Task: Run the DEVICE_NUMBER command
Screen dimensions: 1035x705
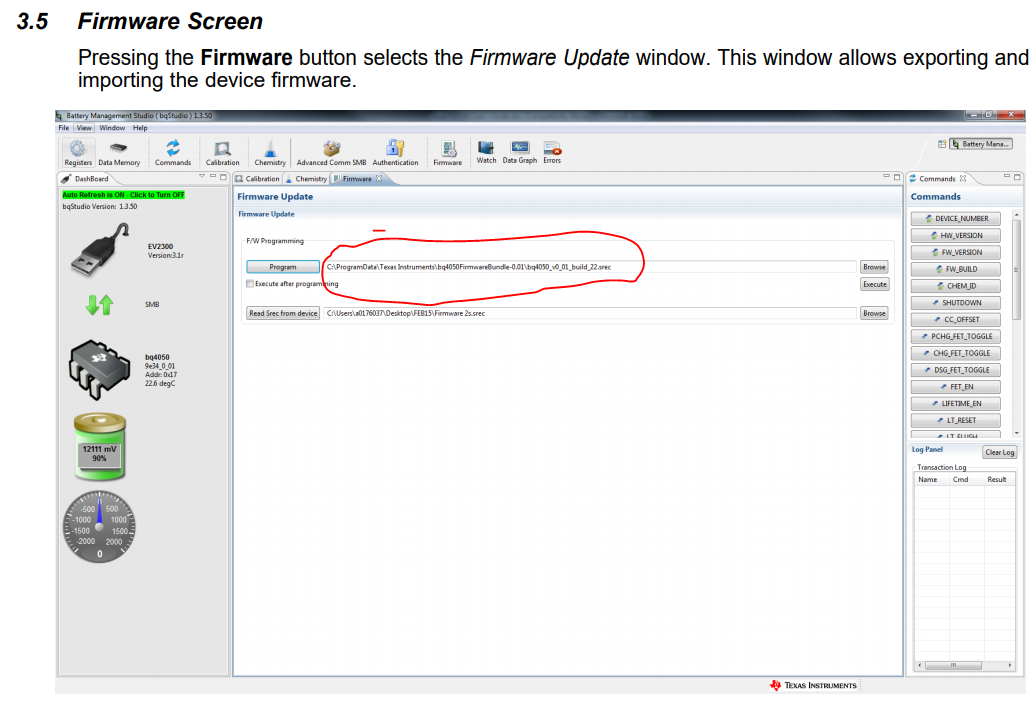Action: point(956,218)
